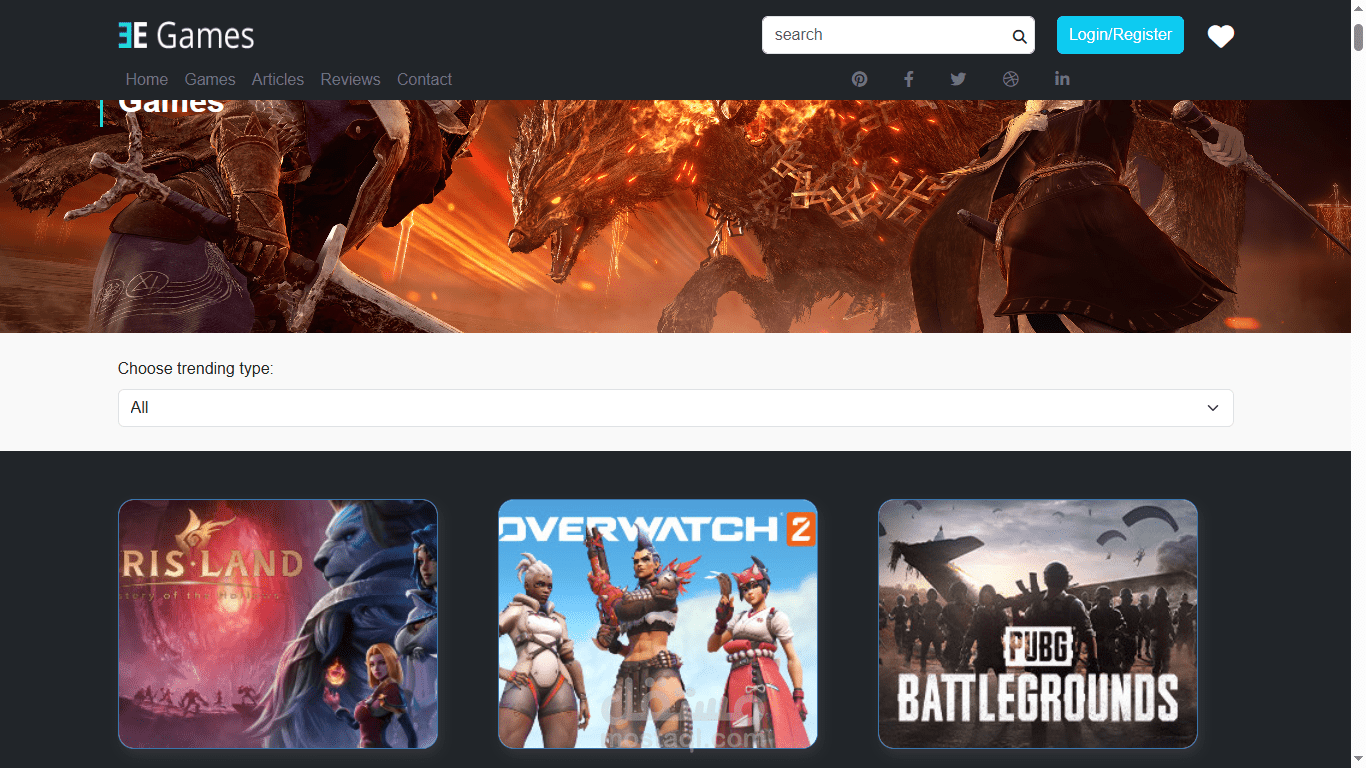Viewport: 1366px width, 768px height.
Task: Go to the Reviews nav link
Action: pos(350,79)
